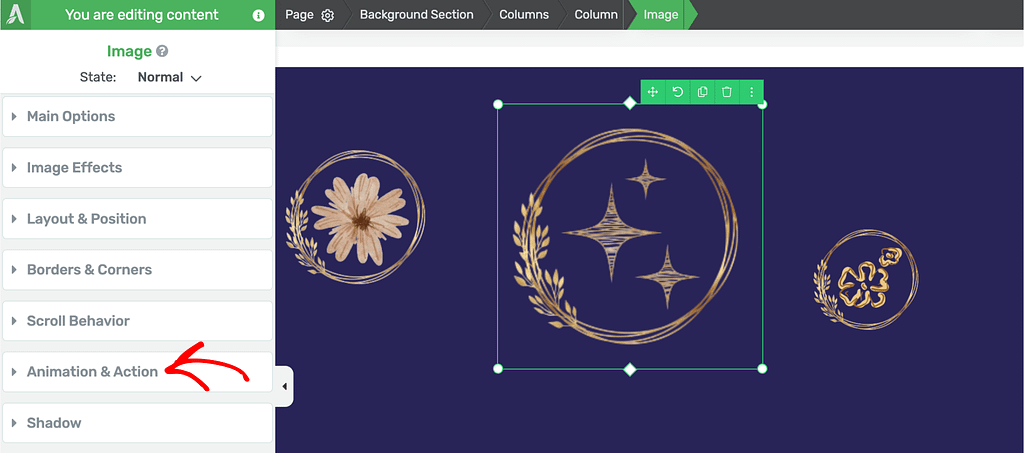Expand the Layout & Position panel

pyautogui.click(x=137, y=219)
